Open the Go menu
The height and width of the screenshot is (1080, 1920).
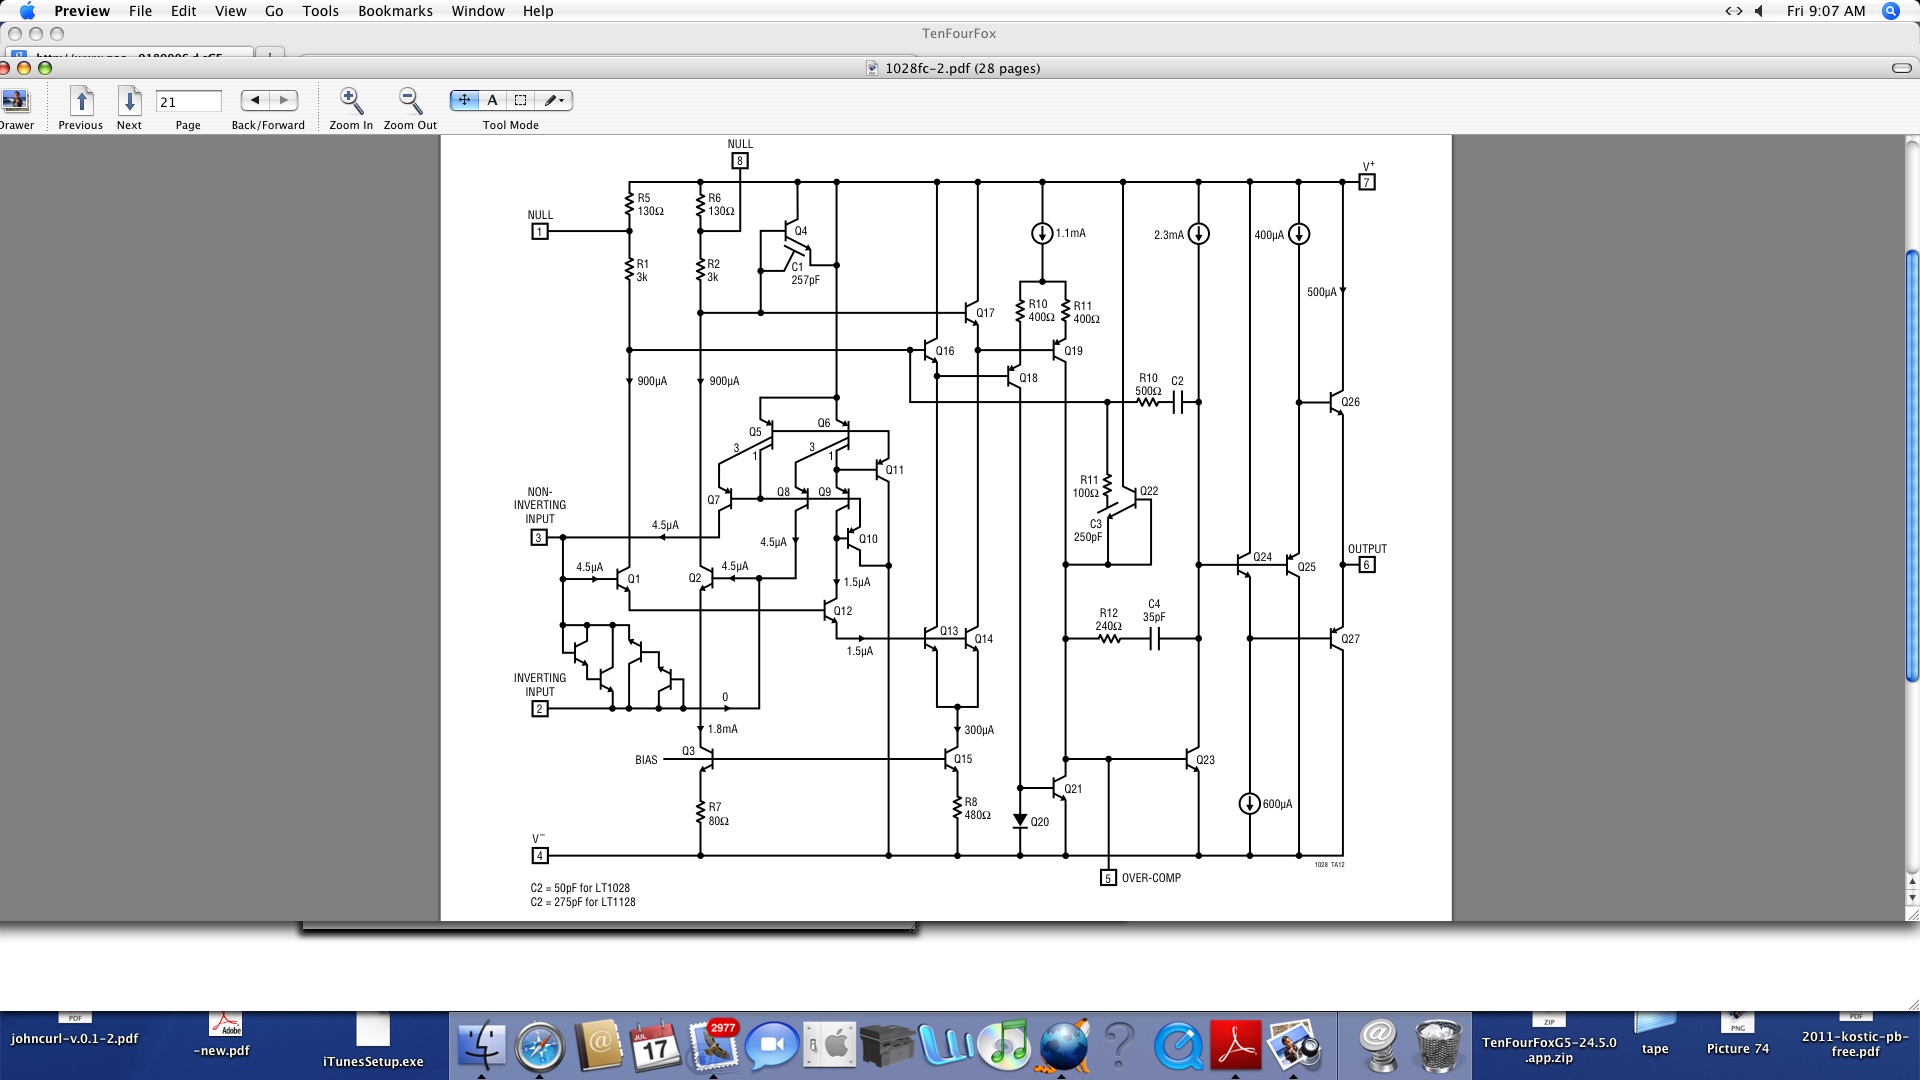coord(274,11)
